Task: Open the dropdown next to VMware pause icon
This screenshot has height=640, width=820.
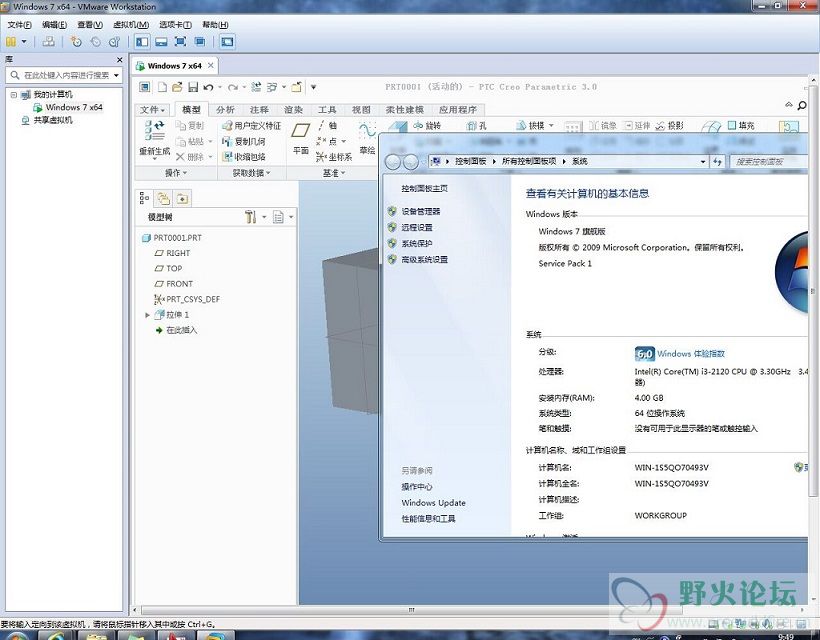Action: tap(24, 41)
